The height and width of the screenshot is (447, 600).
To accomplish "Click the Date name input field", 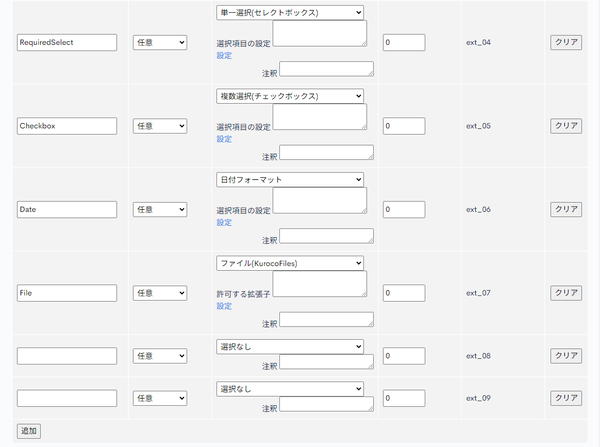I will (67, 209).
